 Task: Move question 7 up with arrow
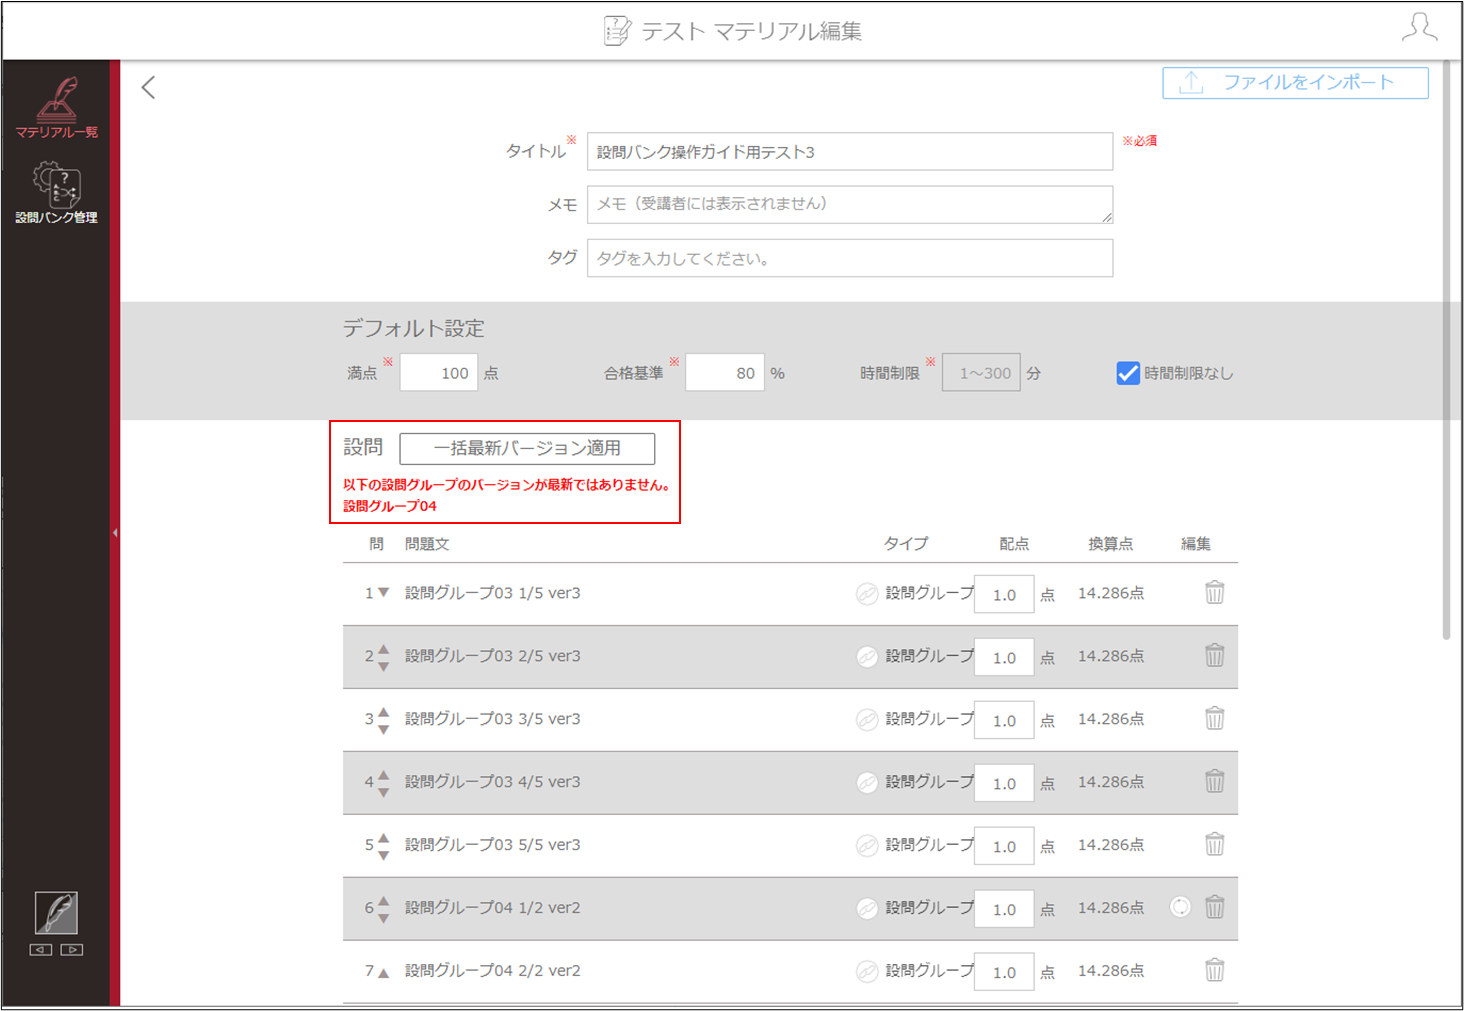pyautogui.click(x=383, y=972)
